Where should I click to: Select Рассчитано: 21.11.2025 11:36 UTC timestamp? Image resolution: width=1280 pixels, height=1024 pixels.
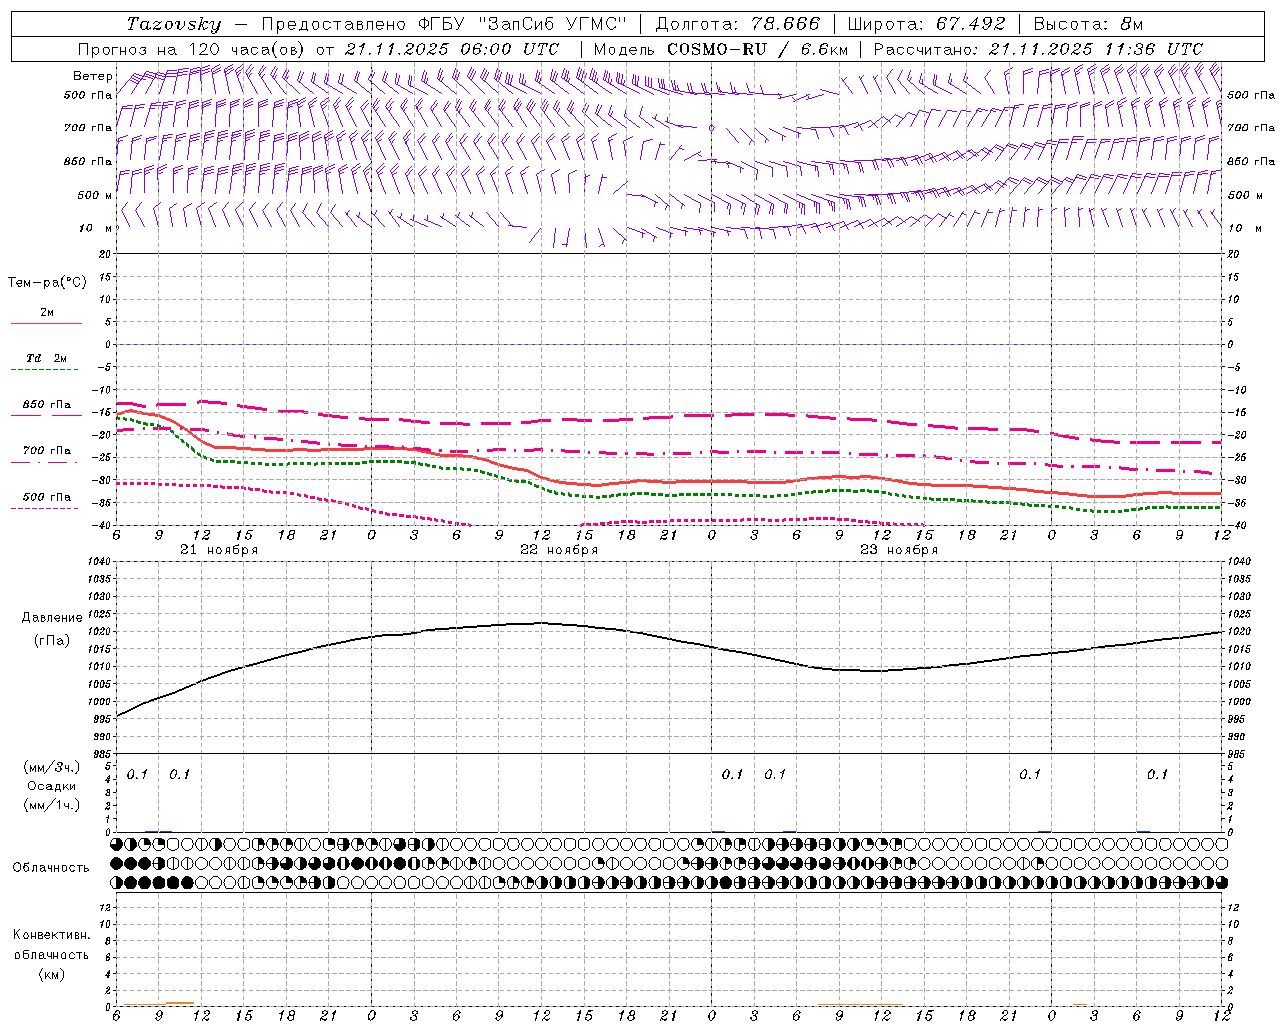(1038, 49)
